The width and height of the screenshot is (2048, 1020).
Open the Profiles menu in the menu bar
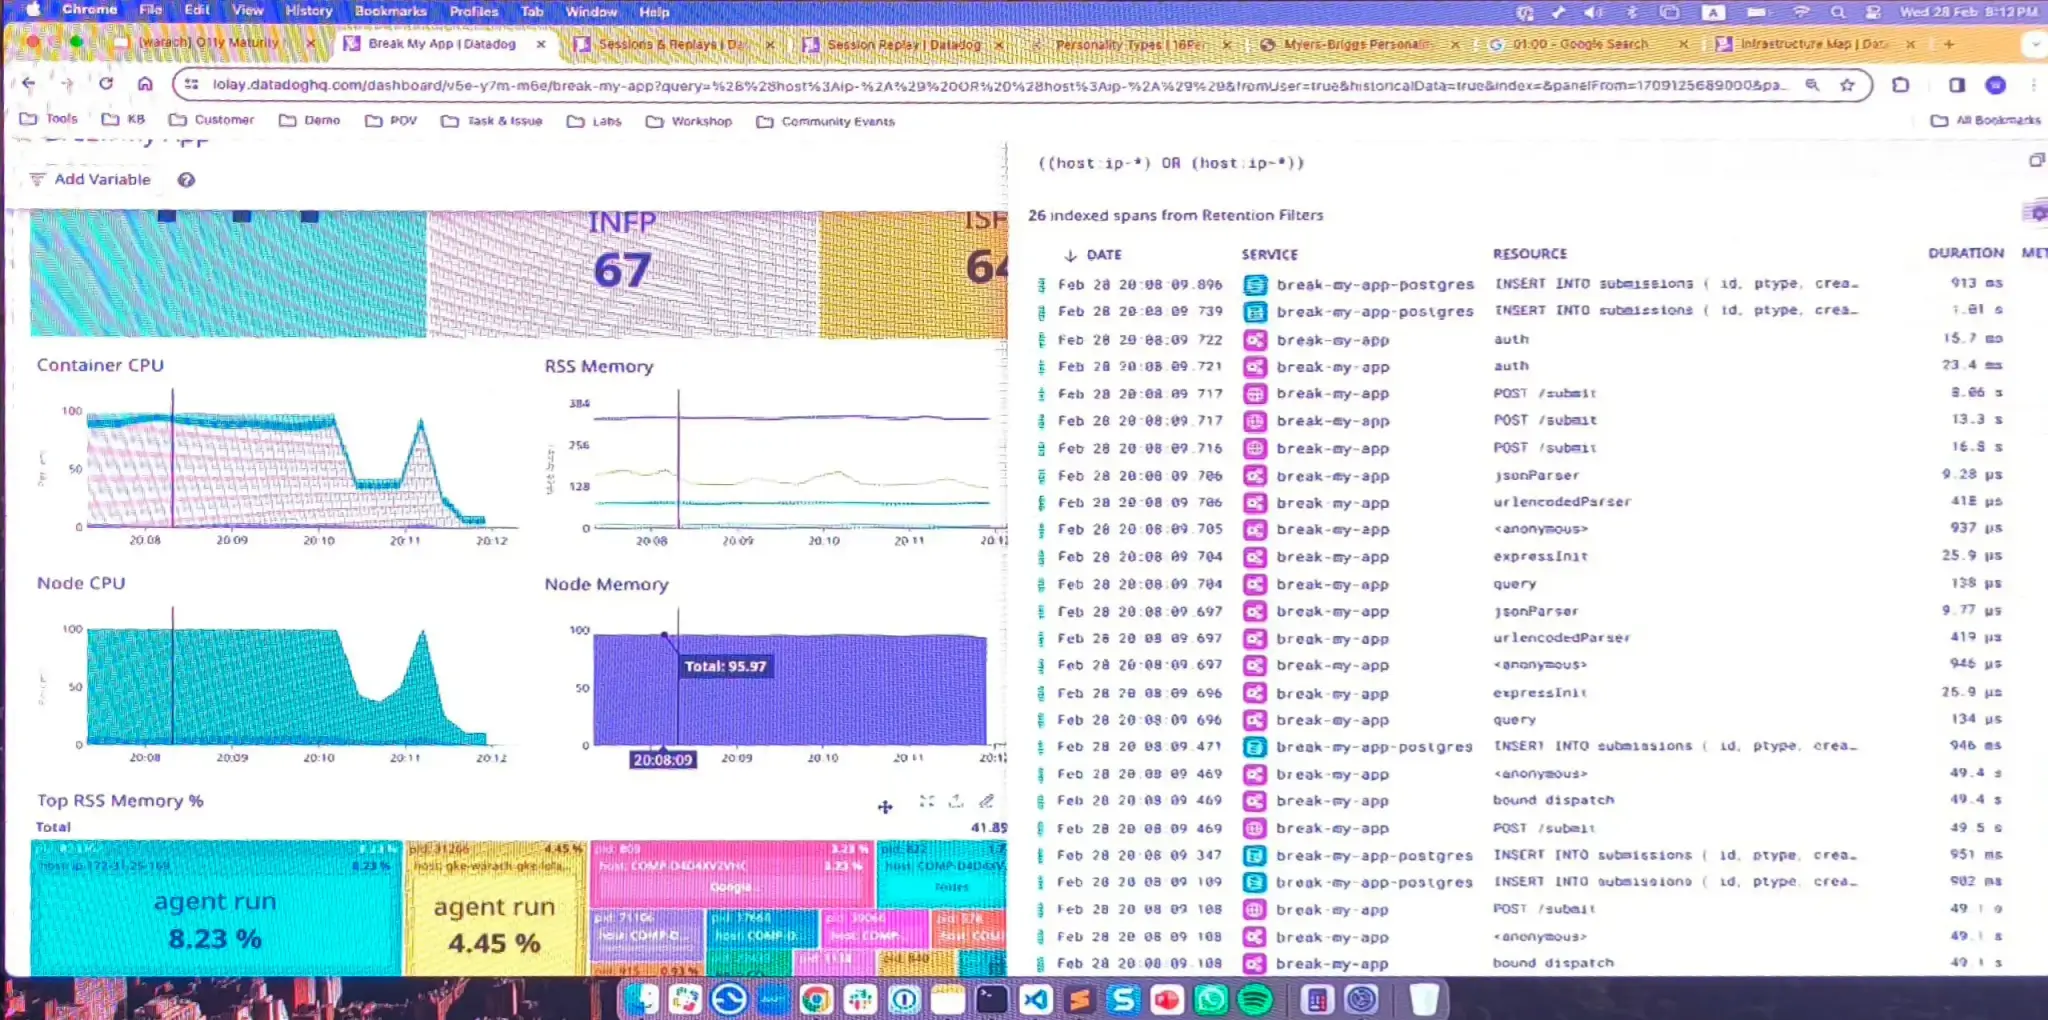pos(474,11)
